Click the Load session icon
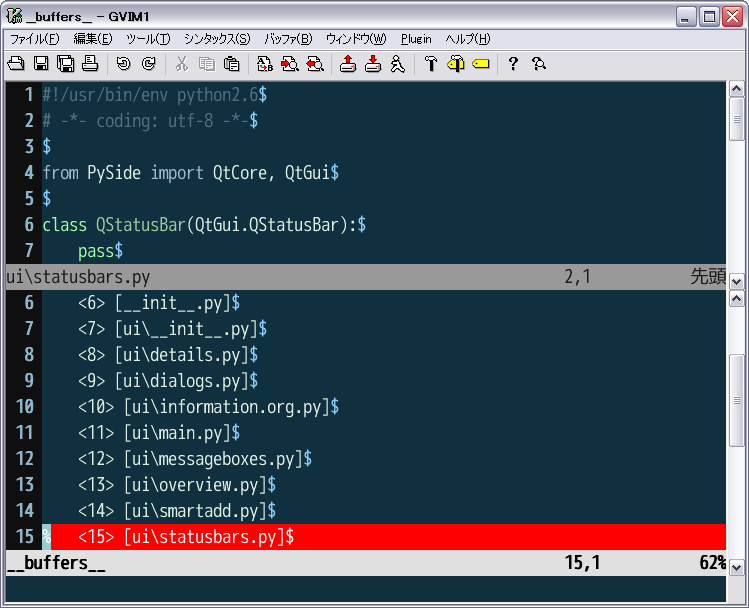 pyautogui.click(x=348, y=64)
